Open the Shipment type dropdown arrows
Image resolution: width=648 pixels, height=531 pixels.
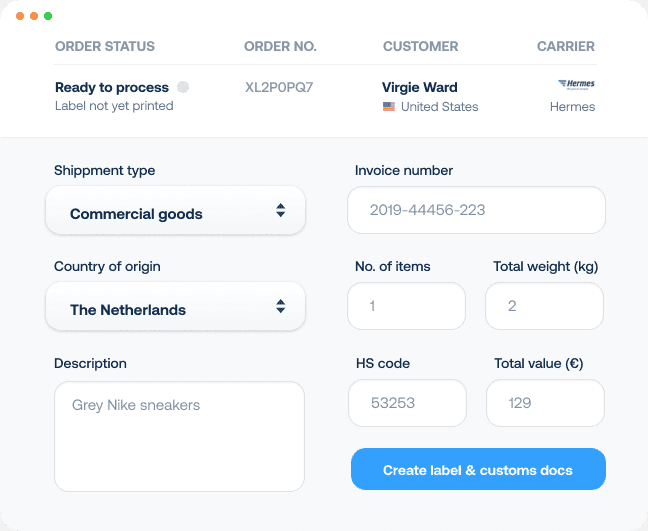(281, 210)
